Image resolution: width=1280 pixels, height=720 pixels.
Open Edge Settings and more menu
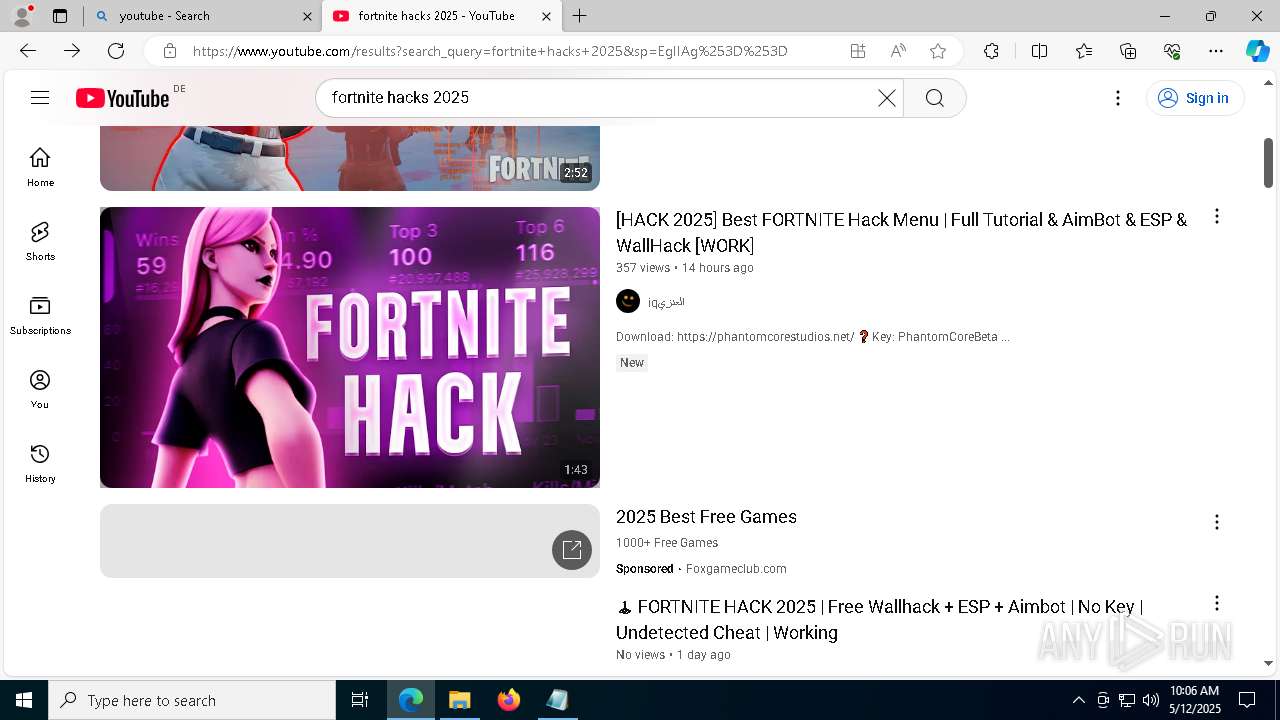1216,51
